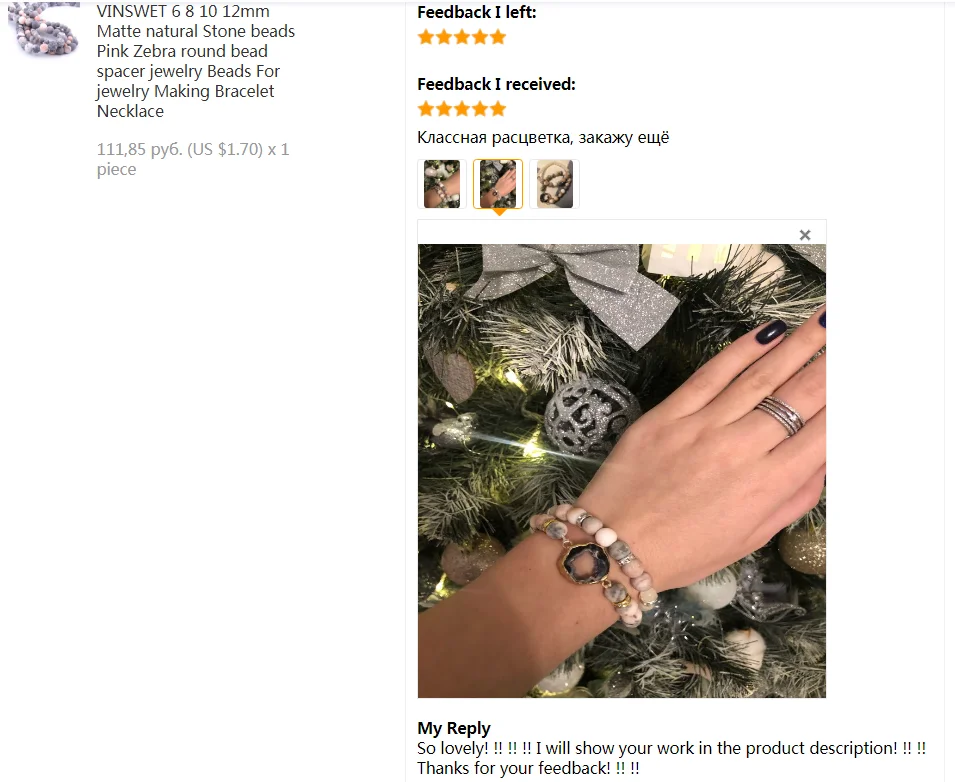The width and height of the screenshot is (955, 782).
Task: Click fourth star under Feedback I received
Action: [x=480, y=109]
